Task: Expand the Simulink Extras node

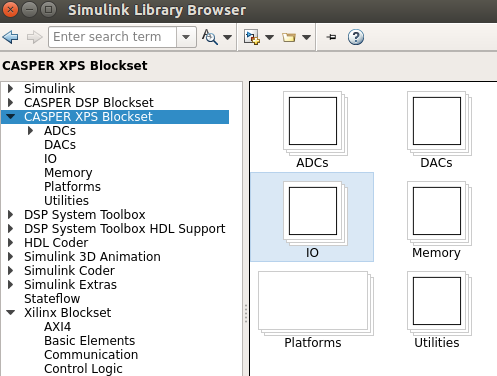Action: tap(11, 285)
